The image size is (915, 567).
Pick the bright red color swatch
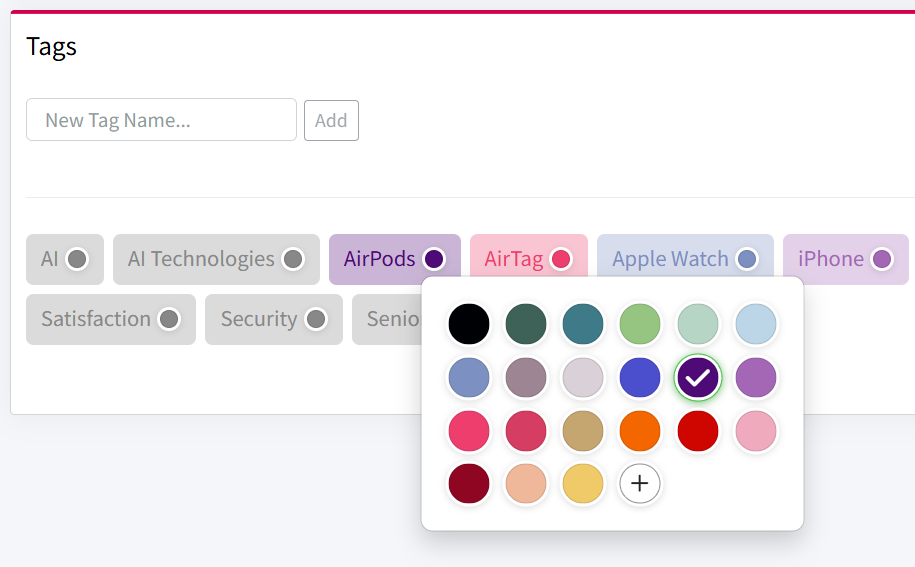click(x=698, y=431)
